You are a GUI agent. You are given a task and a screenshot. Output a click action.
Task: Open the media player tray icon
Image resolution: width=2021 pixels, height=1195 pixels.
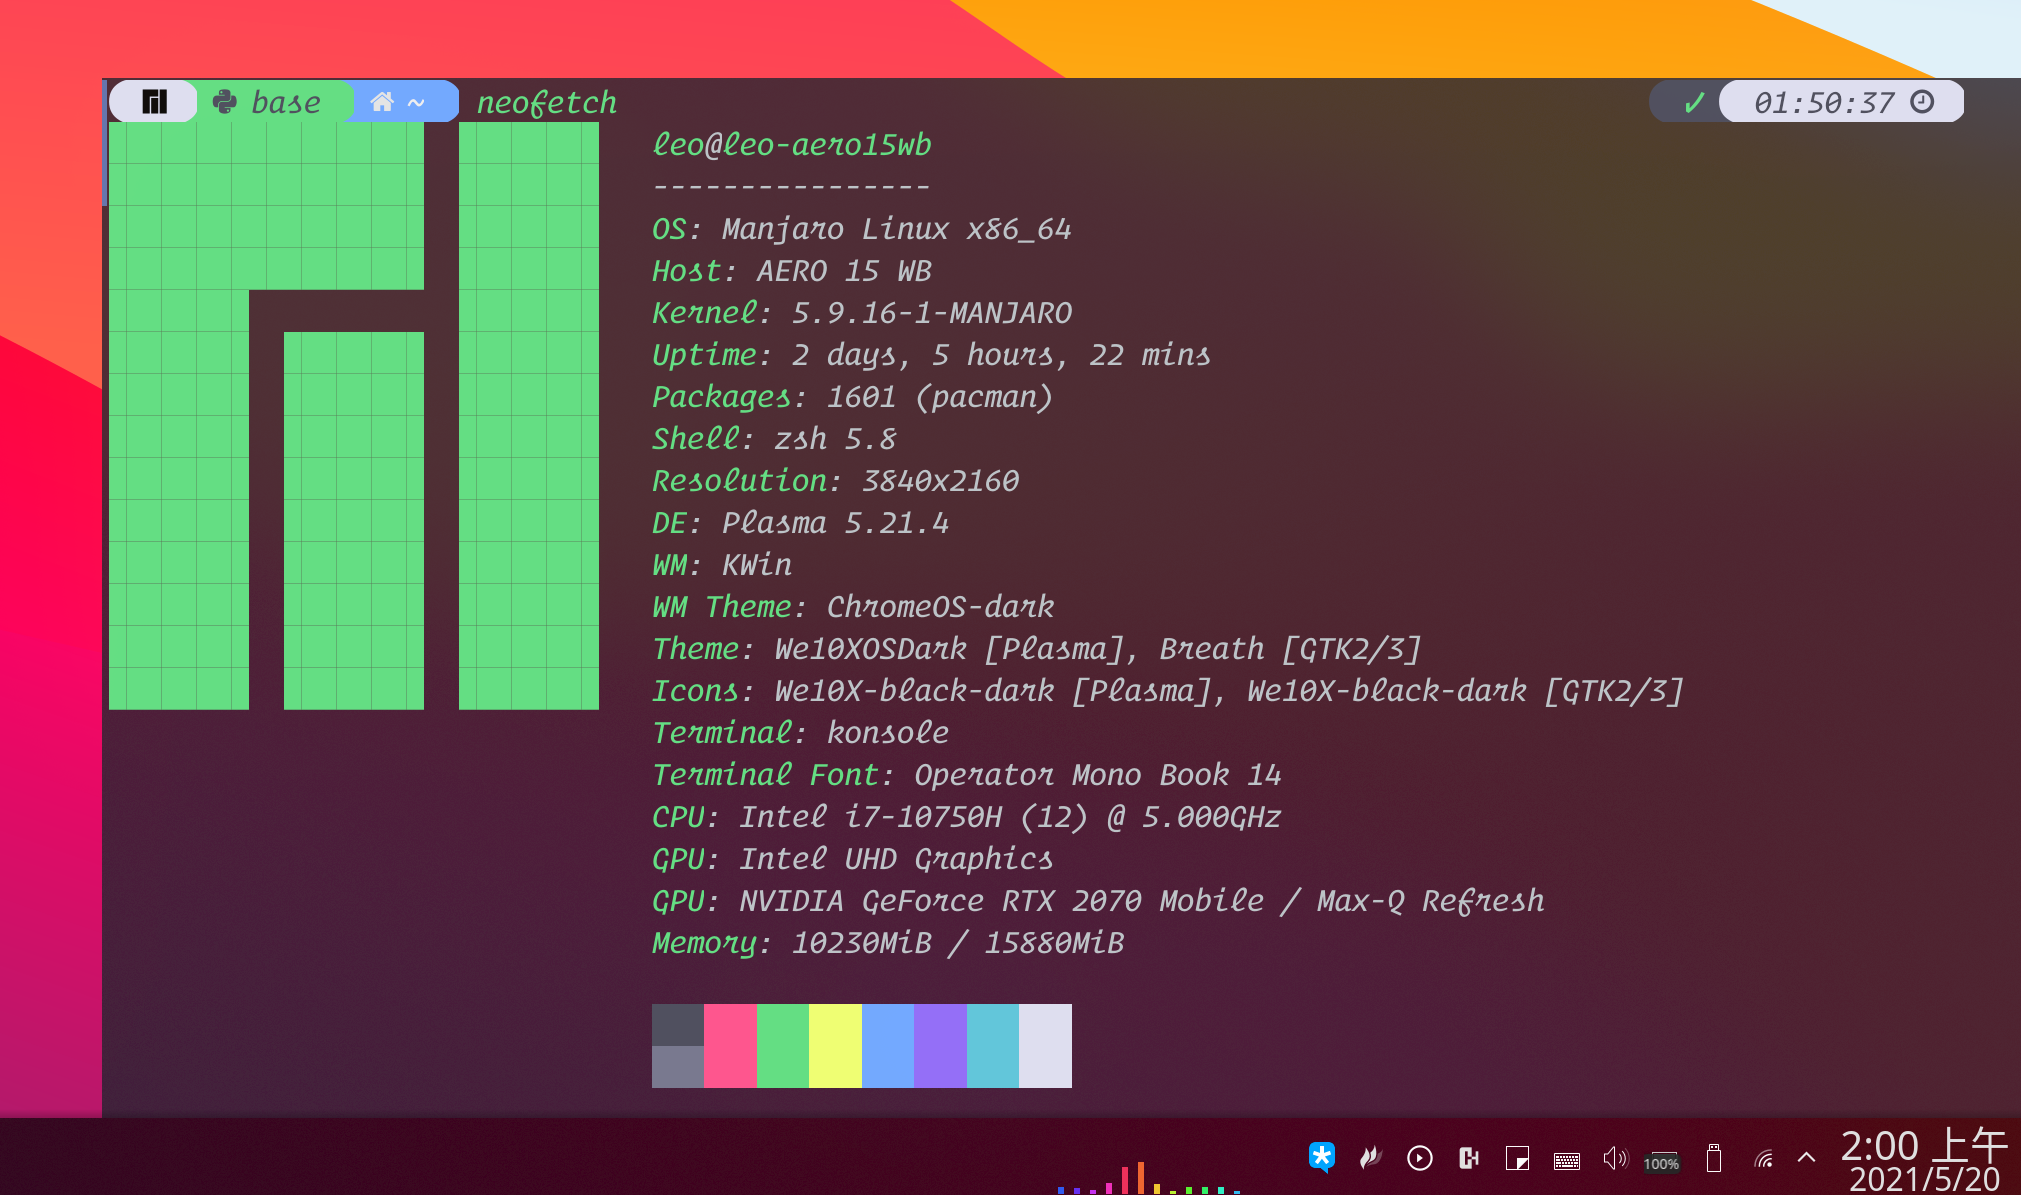(1419, 1158)
